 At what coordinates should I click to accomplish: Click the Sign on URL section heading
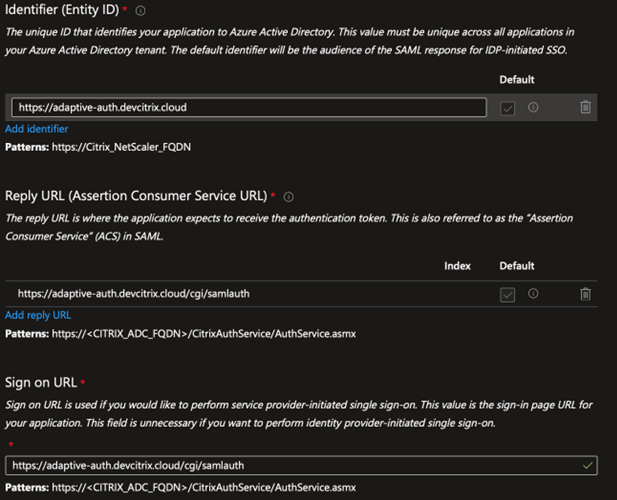click(x=40, y=382)
